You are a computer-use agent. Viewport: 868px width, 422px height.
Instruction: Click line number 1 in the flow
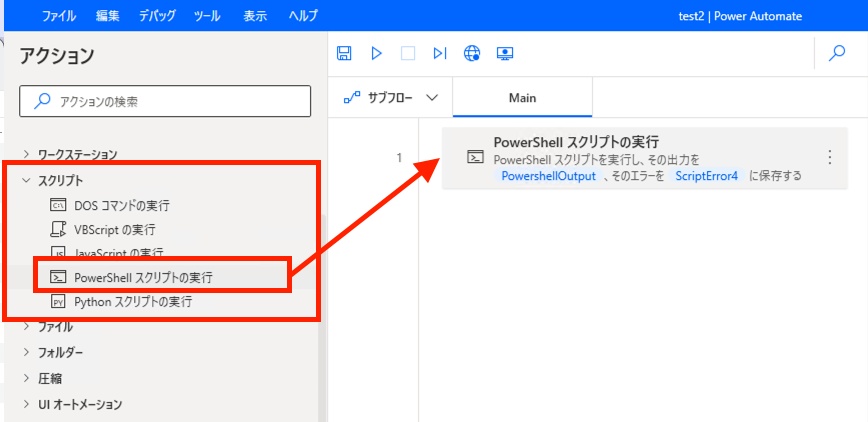(399, 158)
